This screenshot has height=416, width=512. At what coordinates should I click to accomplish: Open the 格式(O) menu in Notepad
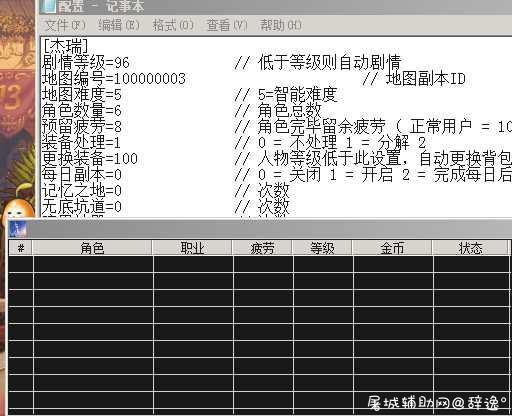(173, 25)
